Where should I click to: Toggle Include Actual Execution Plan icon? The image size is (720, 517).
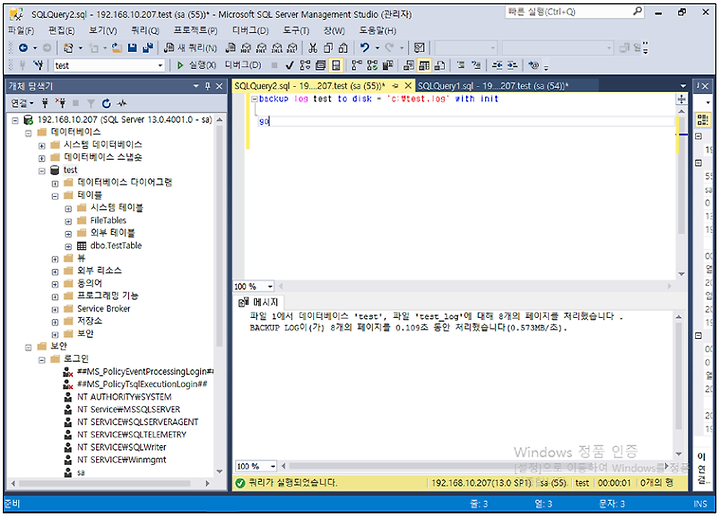tap(356, 66)
